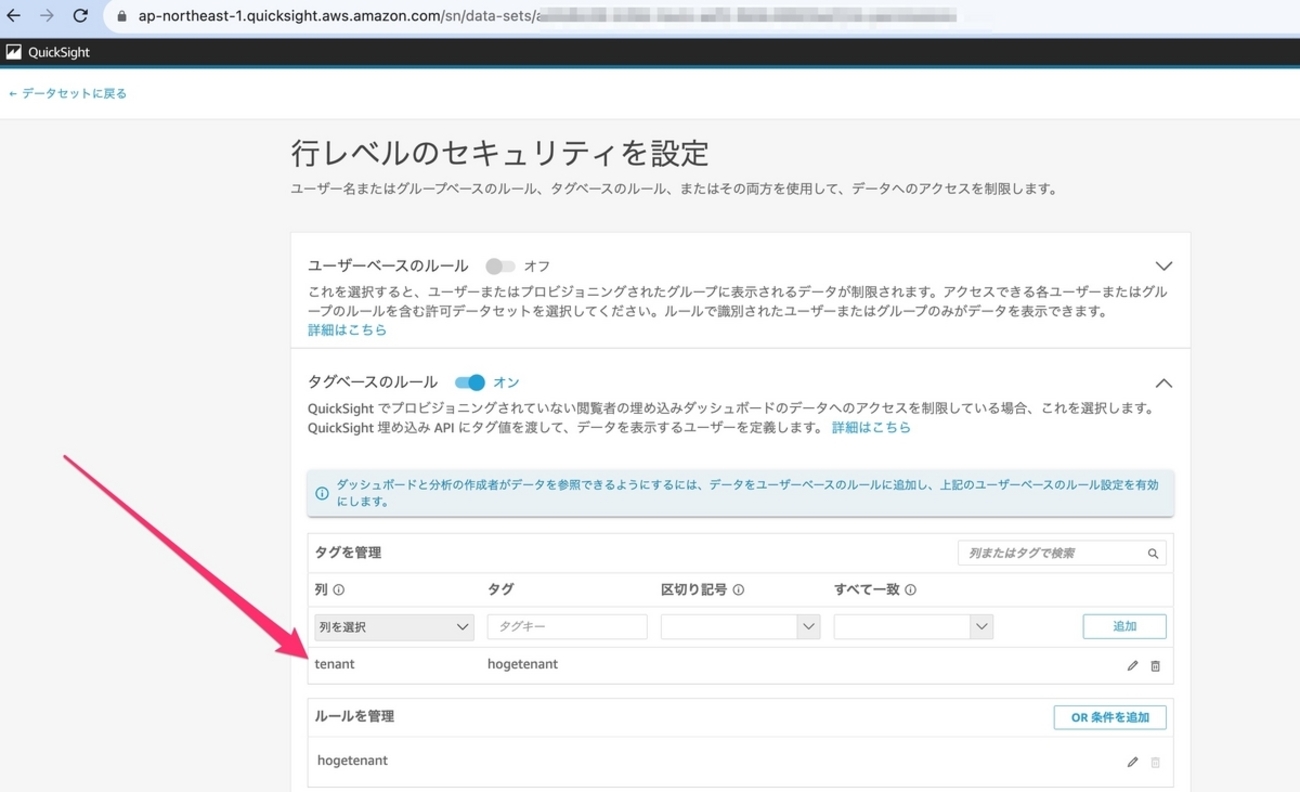Click the browser back arrow

pos(14,16)
